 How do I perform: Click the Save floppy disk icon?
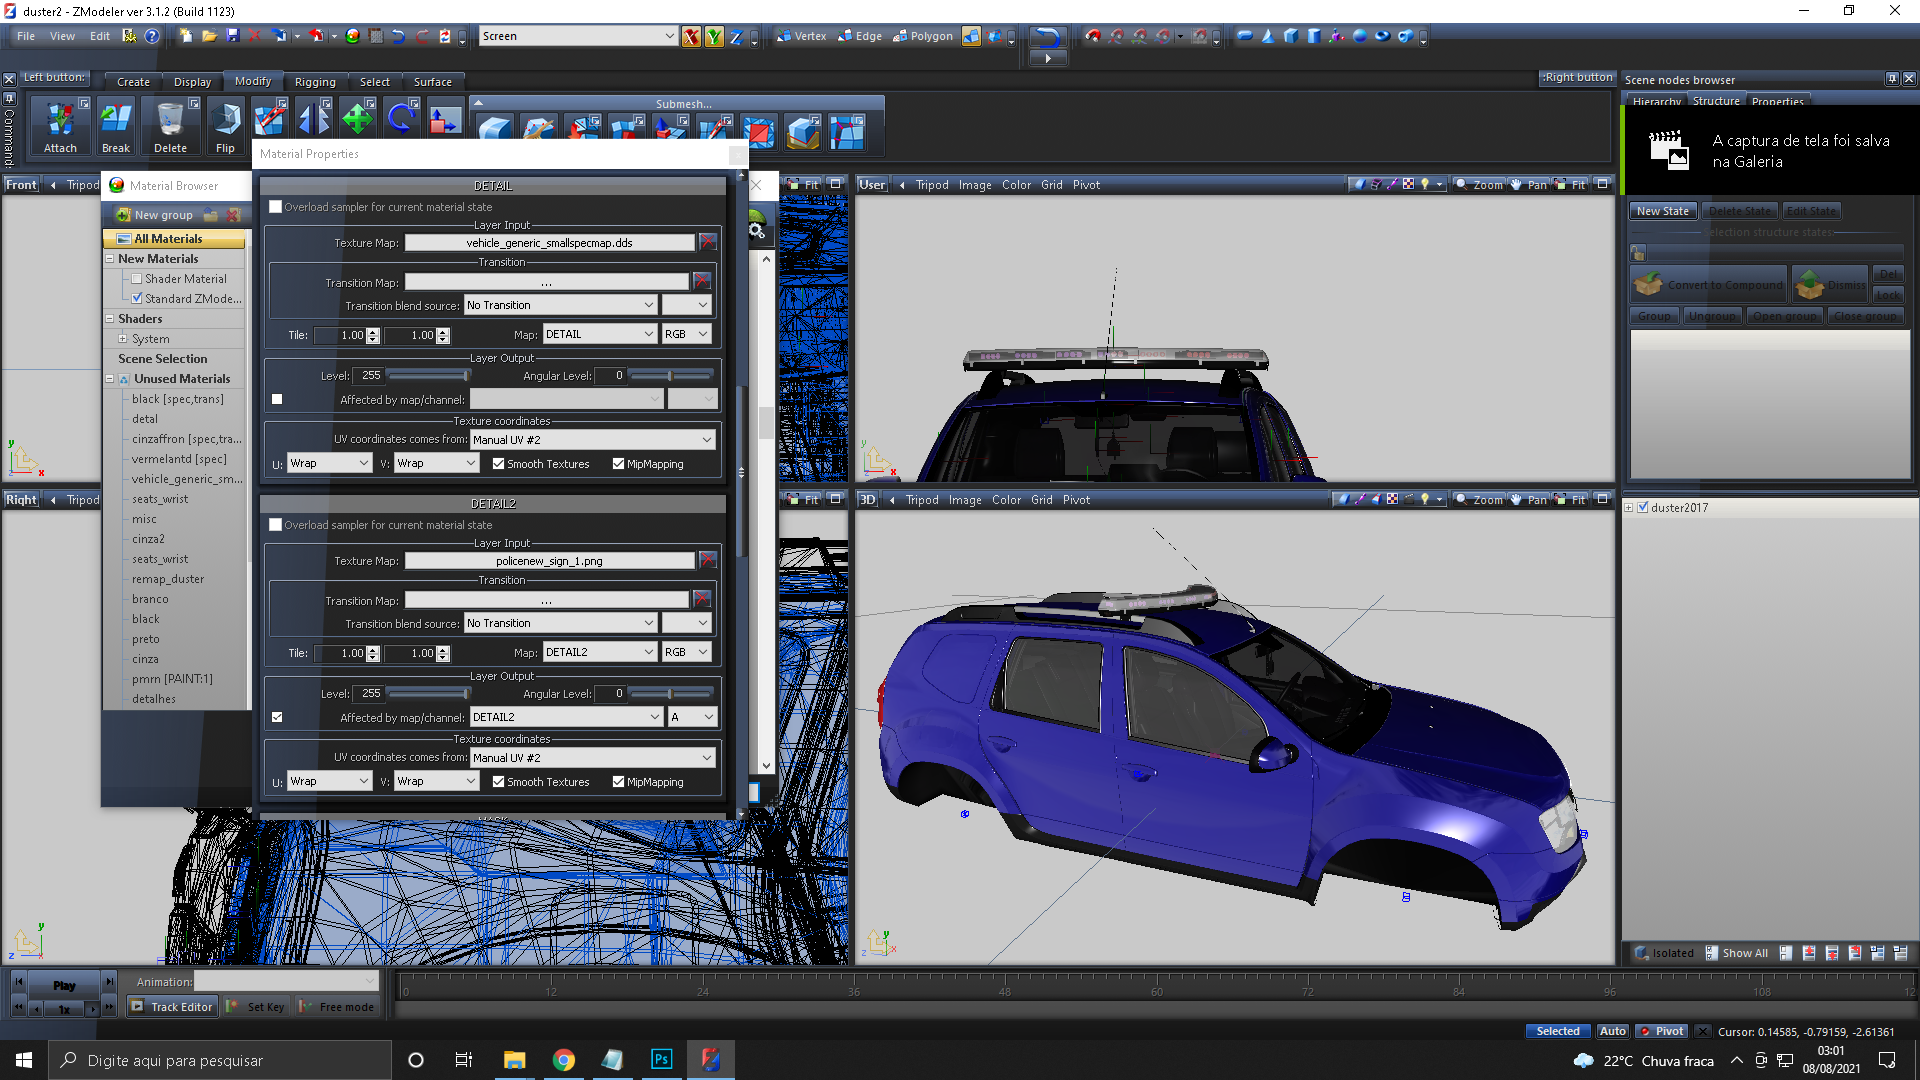pos(233,36)
